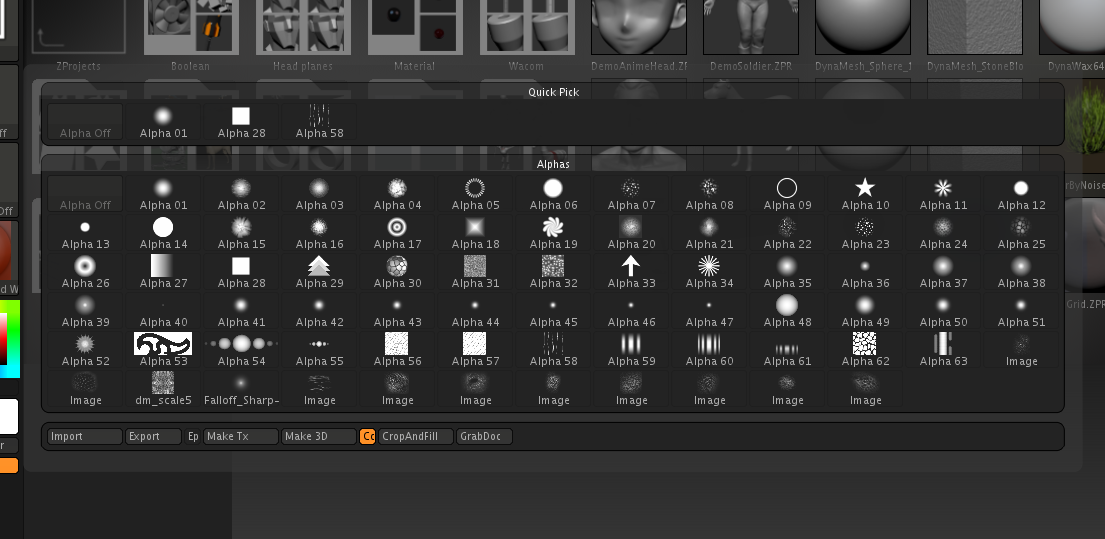Pick the dm_scale5 alpha
The image size is (1105, 539).
[x=163, y=389]
